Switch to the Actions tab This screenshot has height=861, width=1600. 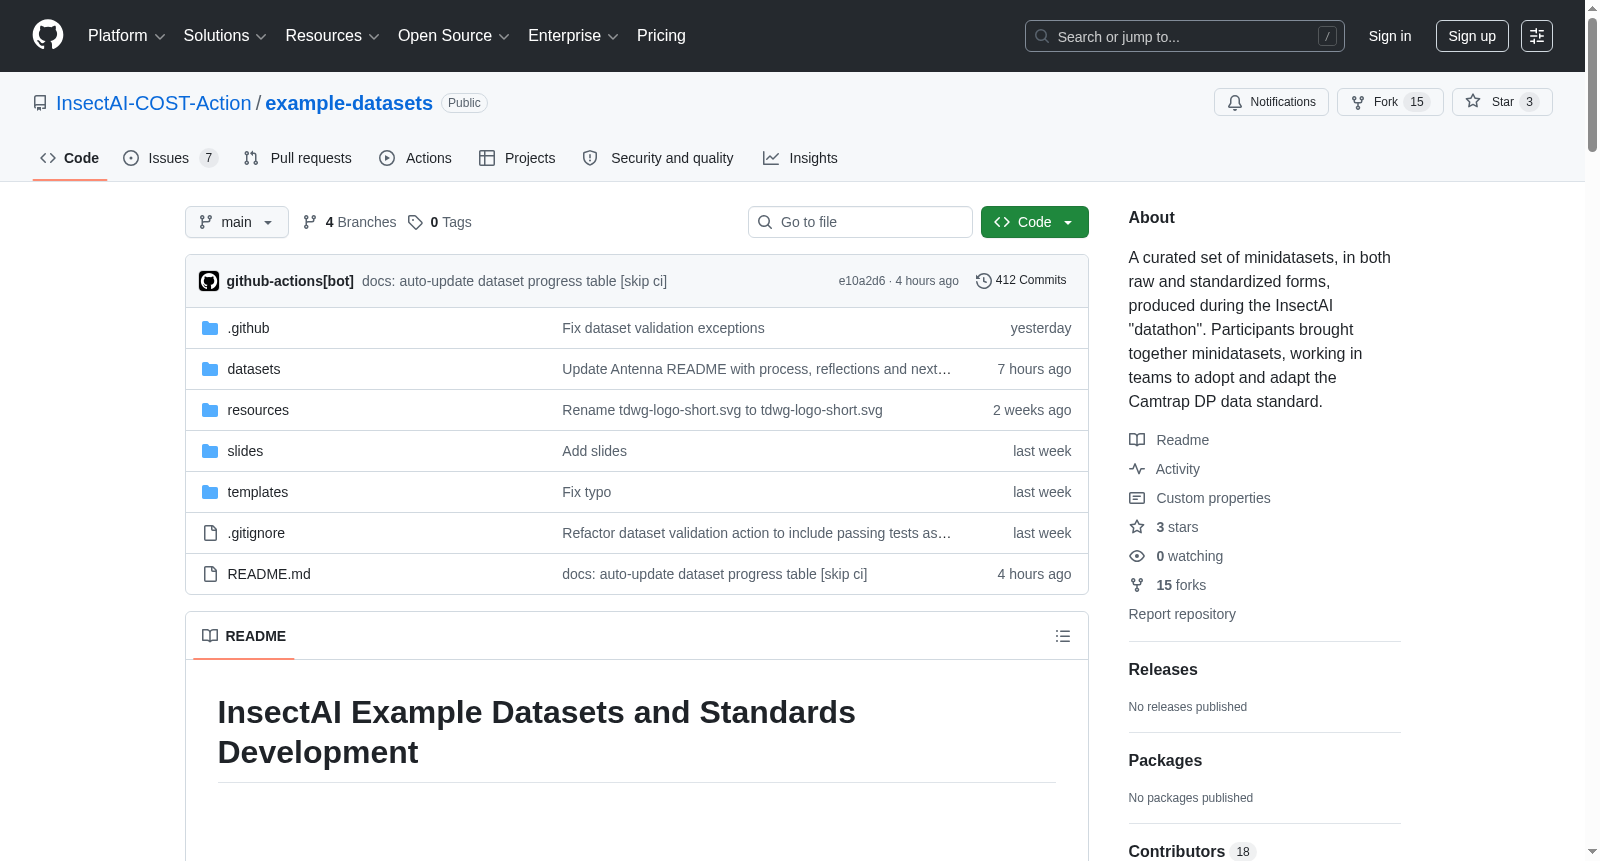415,158
